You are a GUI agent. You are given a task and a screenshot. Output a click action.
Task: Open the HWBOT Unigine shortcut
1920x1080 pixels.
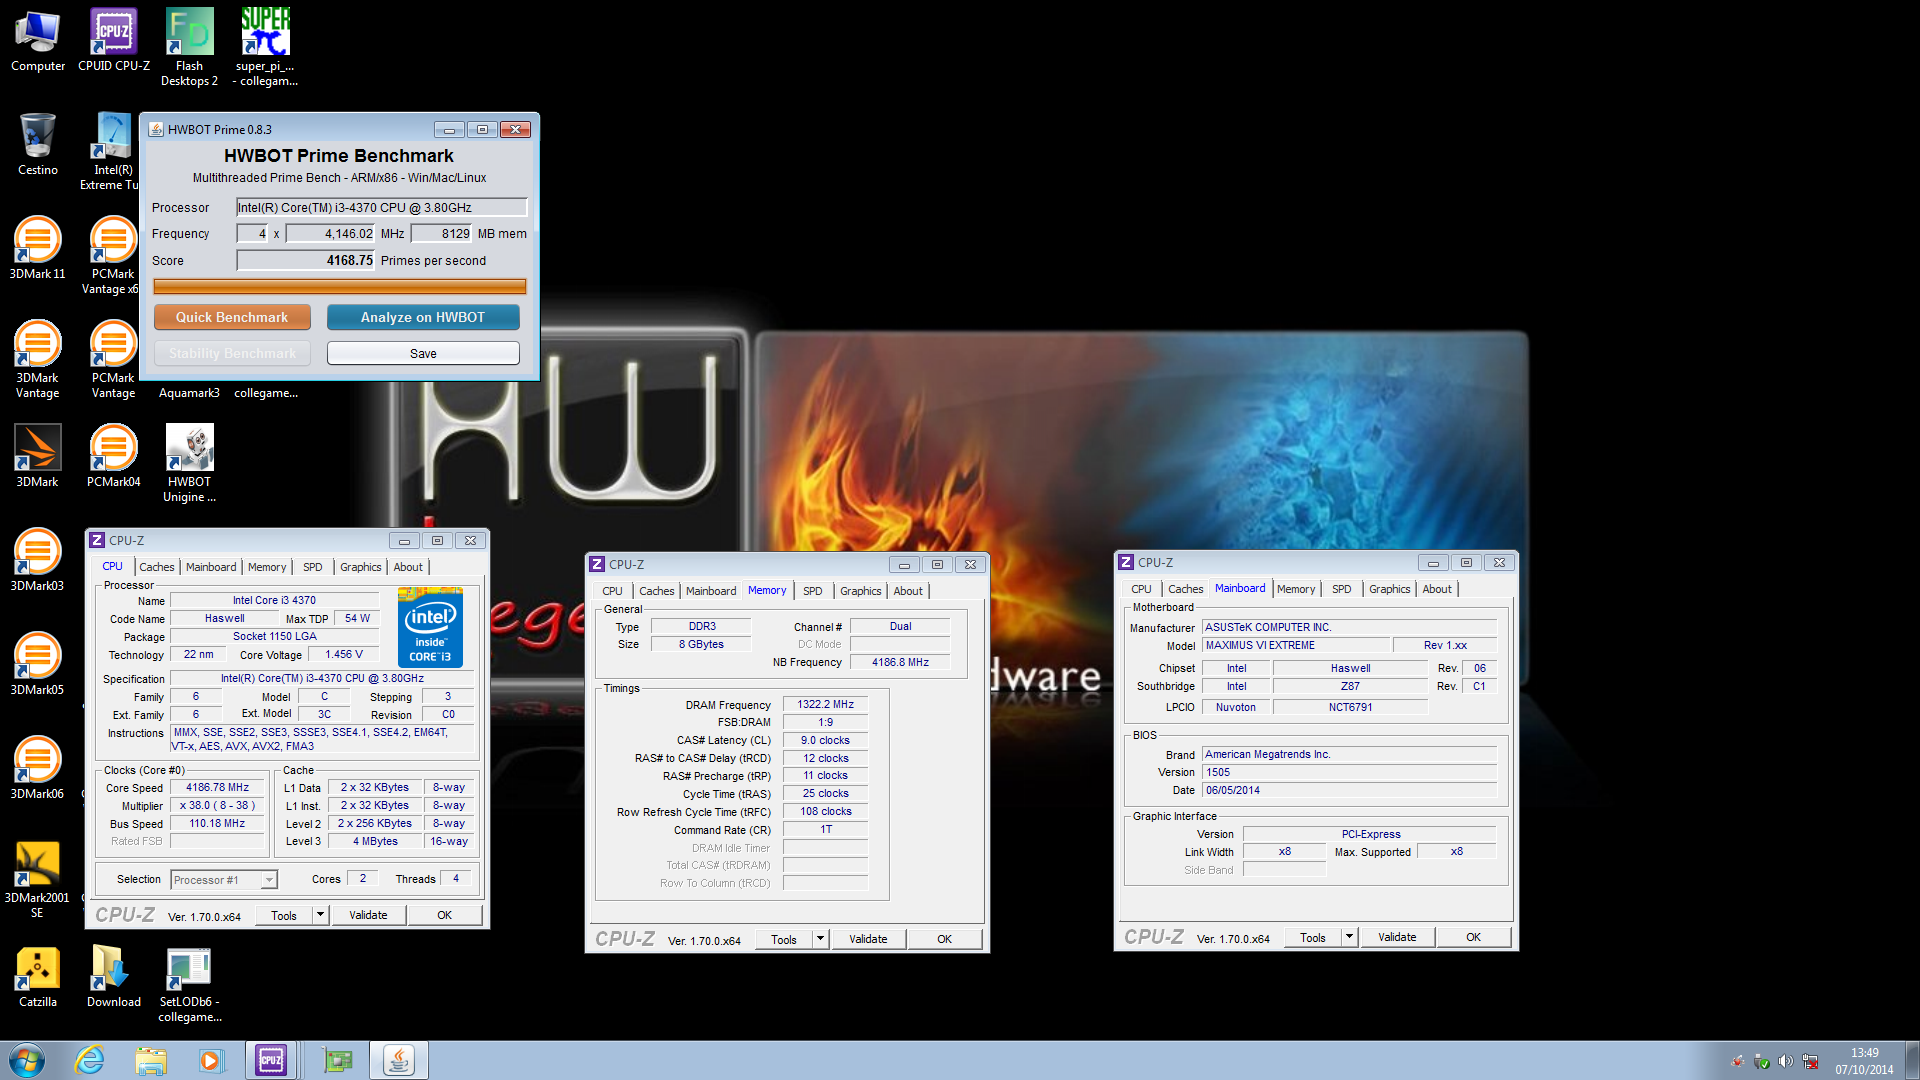click(x=190, y=463)
